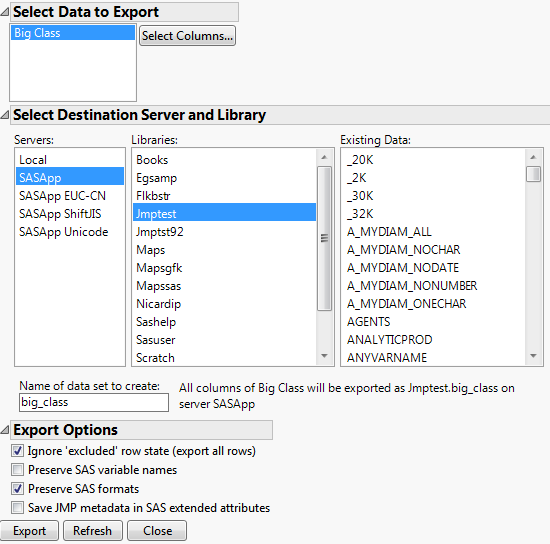Screen dimensions: 550x544
Task: Select the Jmptst92 library
Action: pos(224,232)
